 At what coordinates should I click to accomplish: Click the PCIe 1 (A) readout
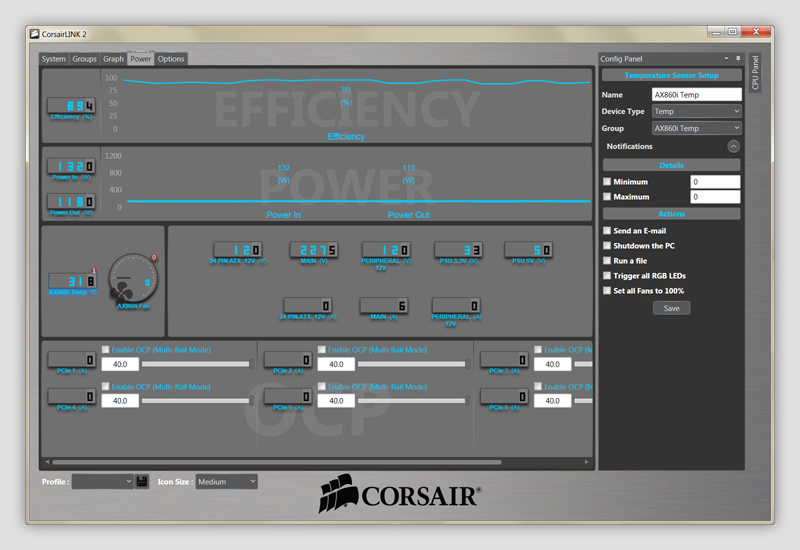click(x=71, y=359)
